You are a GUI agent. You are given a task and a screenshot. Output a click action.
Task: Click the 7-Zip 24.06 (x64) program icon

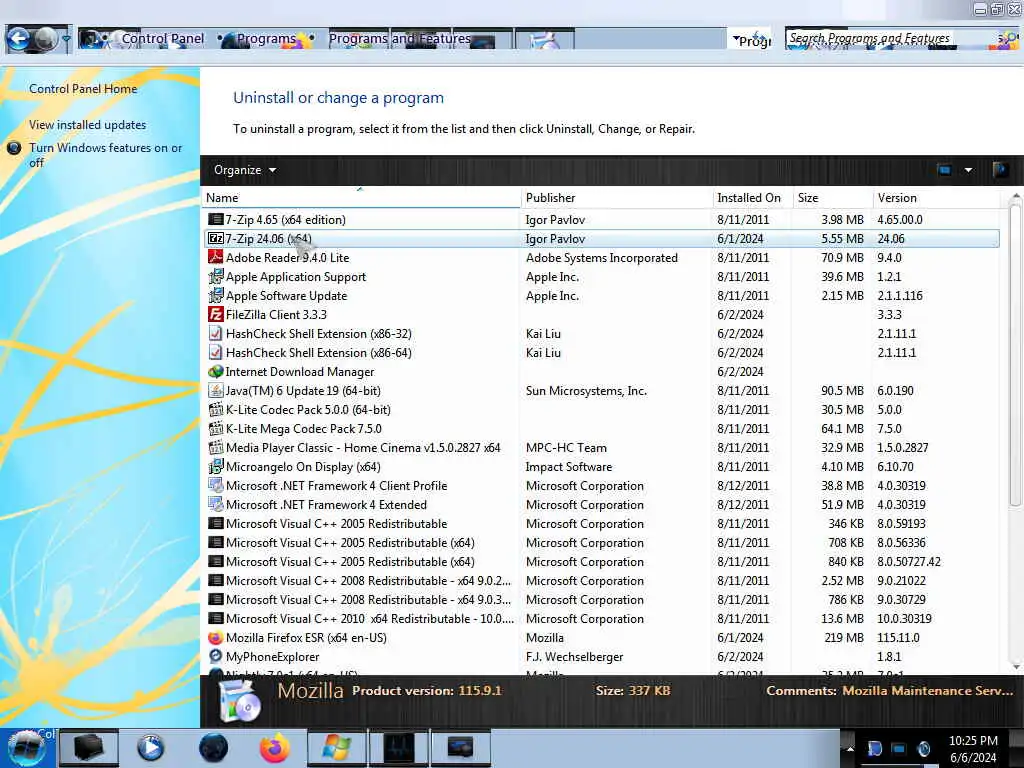(x=215, y=238)
